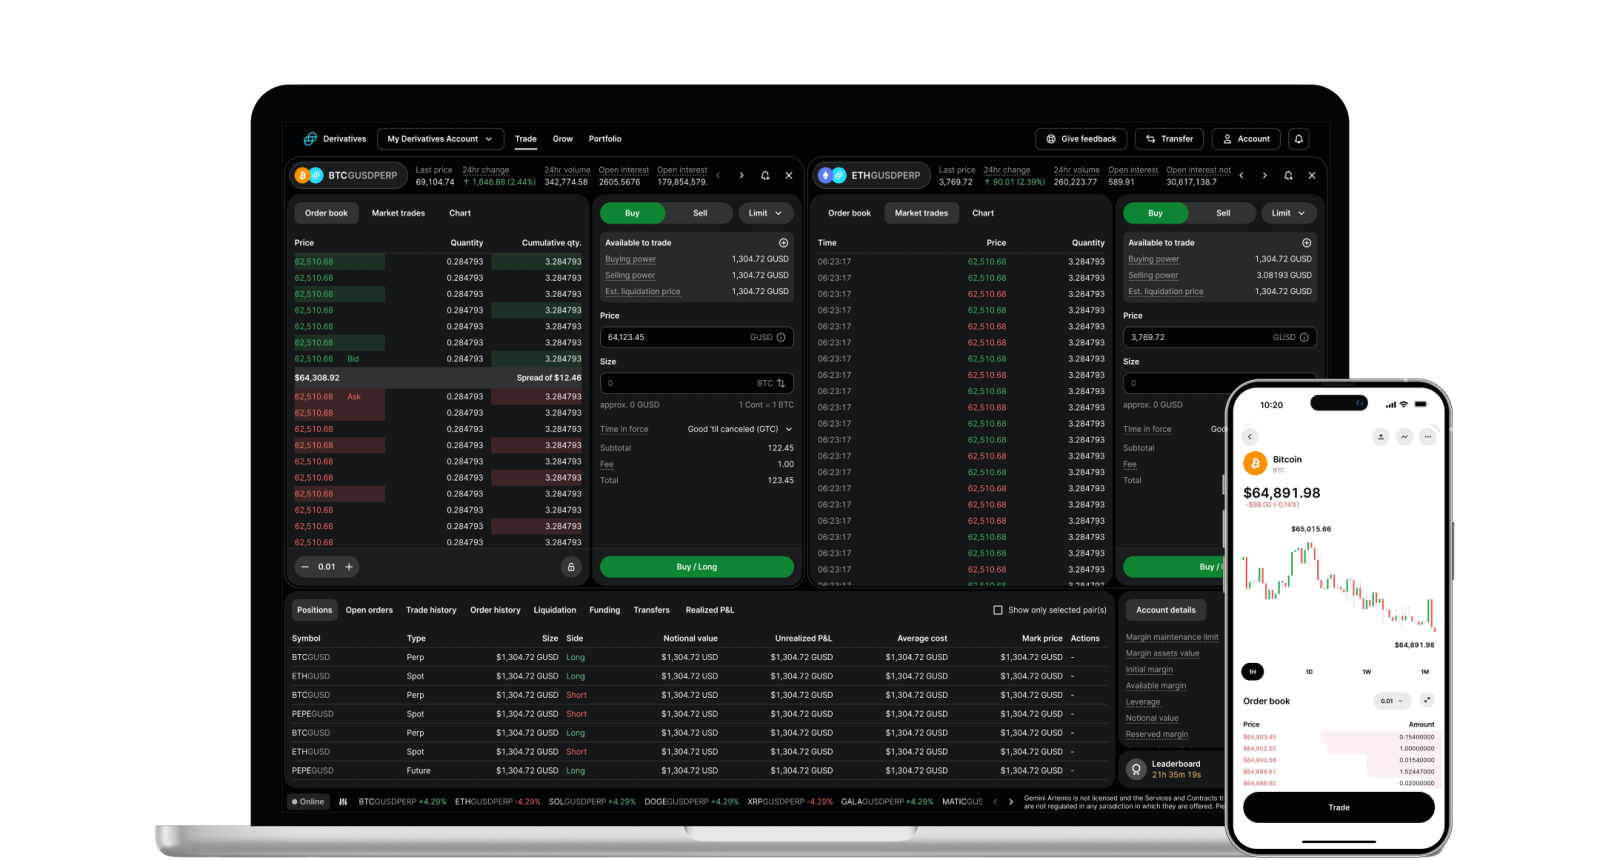Close the ETHGUSDPERP trading panel
1600x860 pixels.
(1312, 175)
